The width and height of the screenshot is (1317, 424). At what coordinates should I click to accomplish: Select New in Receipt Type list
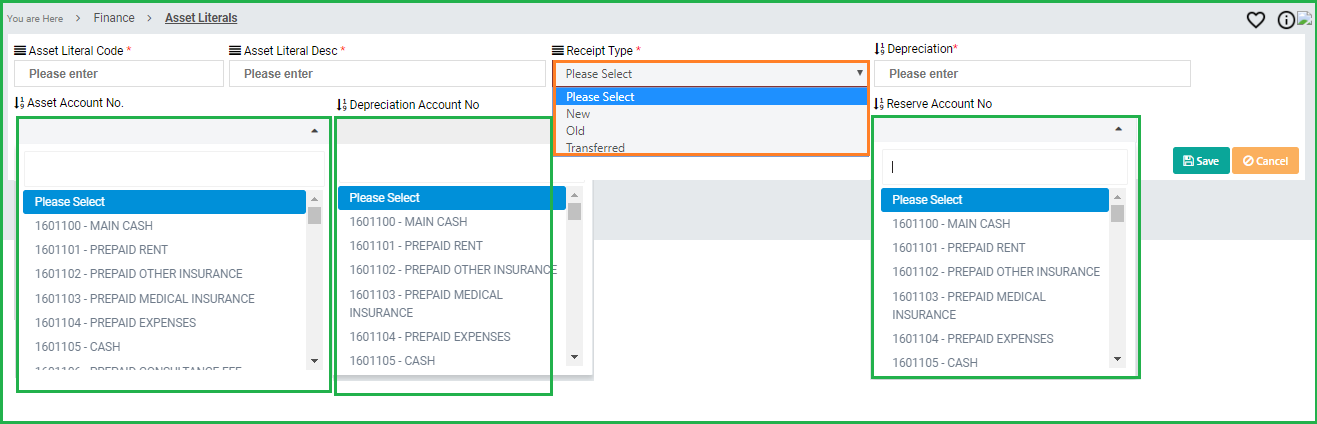coord(578,114)
